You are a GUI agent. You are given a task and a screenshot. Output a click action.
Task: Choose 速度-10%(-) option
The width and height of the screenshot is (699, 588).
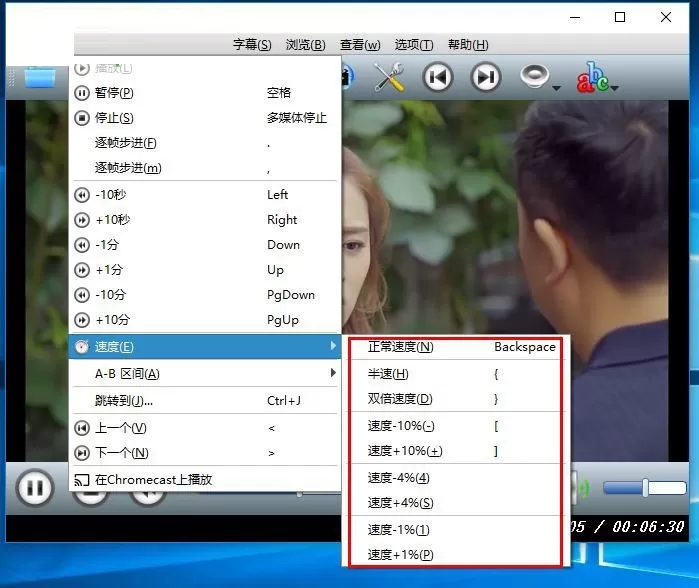click(455, 426)
